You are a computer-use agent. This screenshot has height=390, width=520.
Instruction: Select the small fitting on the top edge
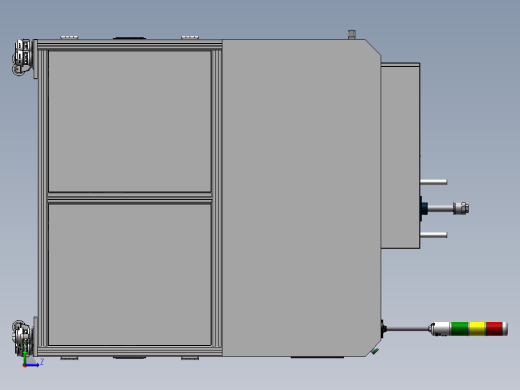pos(352,34)
